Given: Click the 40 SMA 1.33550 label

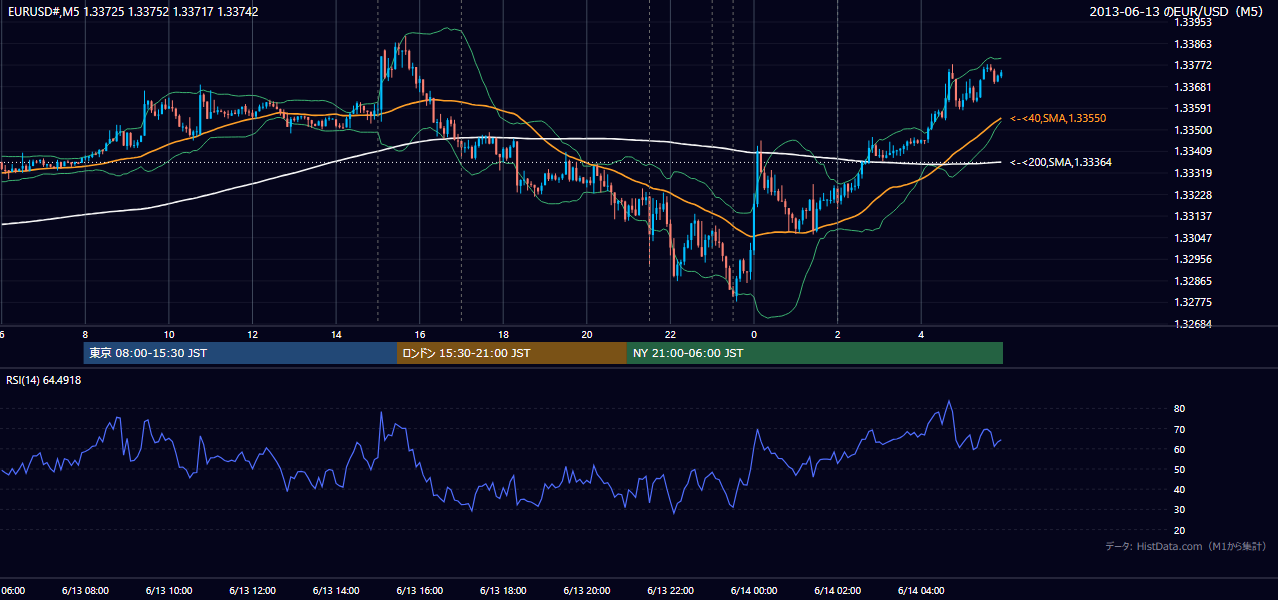Looking at the screenshot, I should point(1058,118).
